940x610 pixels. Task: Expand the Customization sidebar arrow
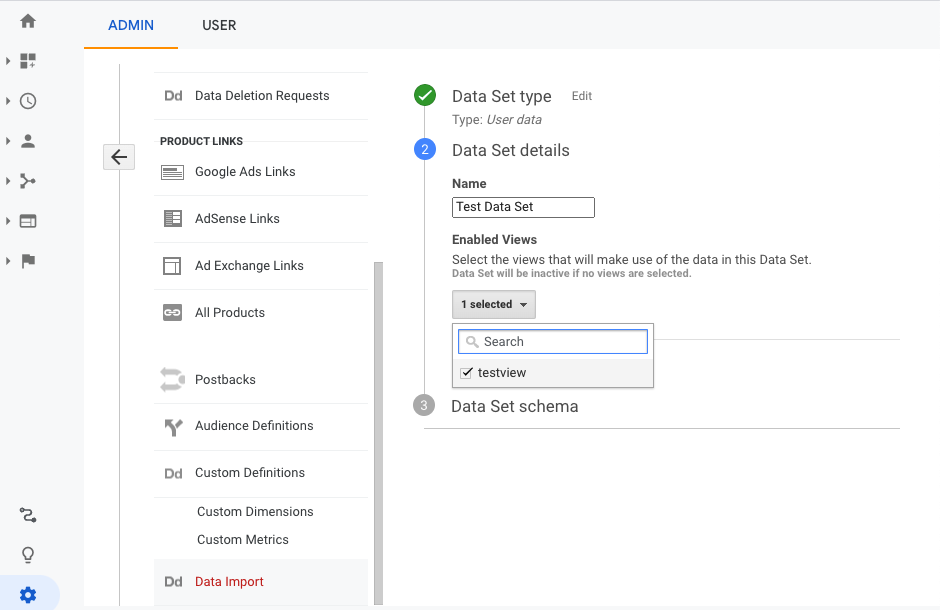pyautogui.click(x=8, y=61)
